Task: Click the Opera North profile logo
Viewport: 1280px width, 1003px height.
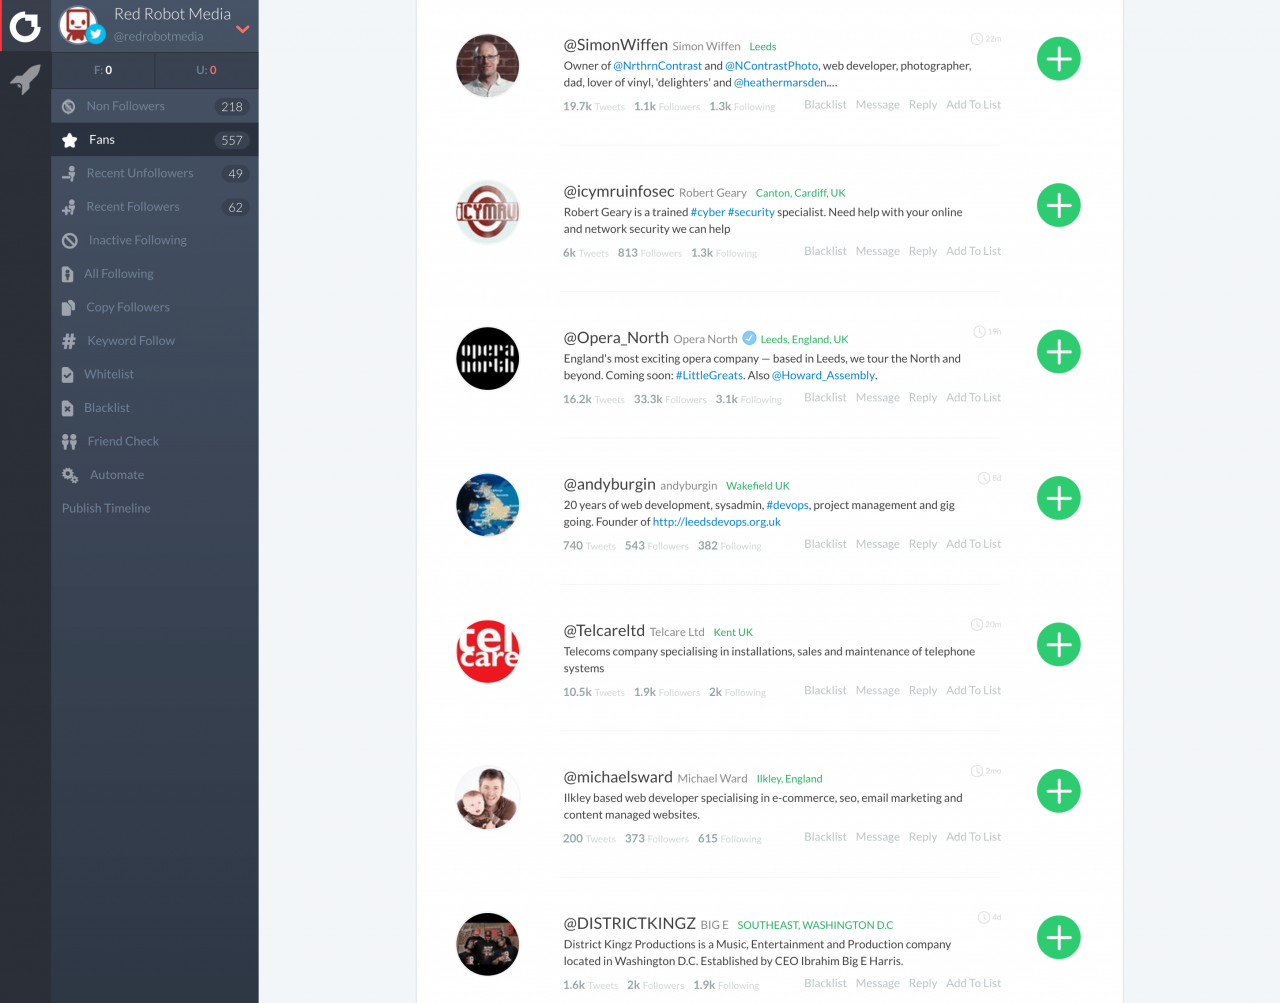Action: pyautogui.click(x=488, y=359)
